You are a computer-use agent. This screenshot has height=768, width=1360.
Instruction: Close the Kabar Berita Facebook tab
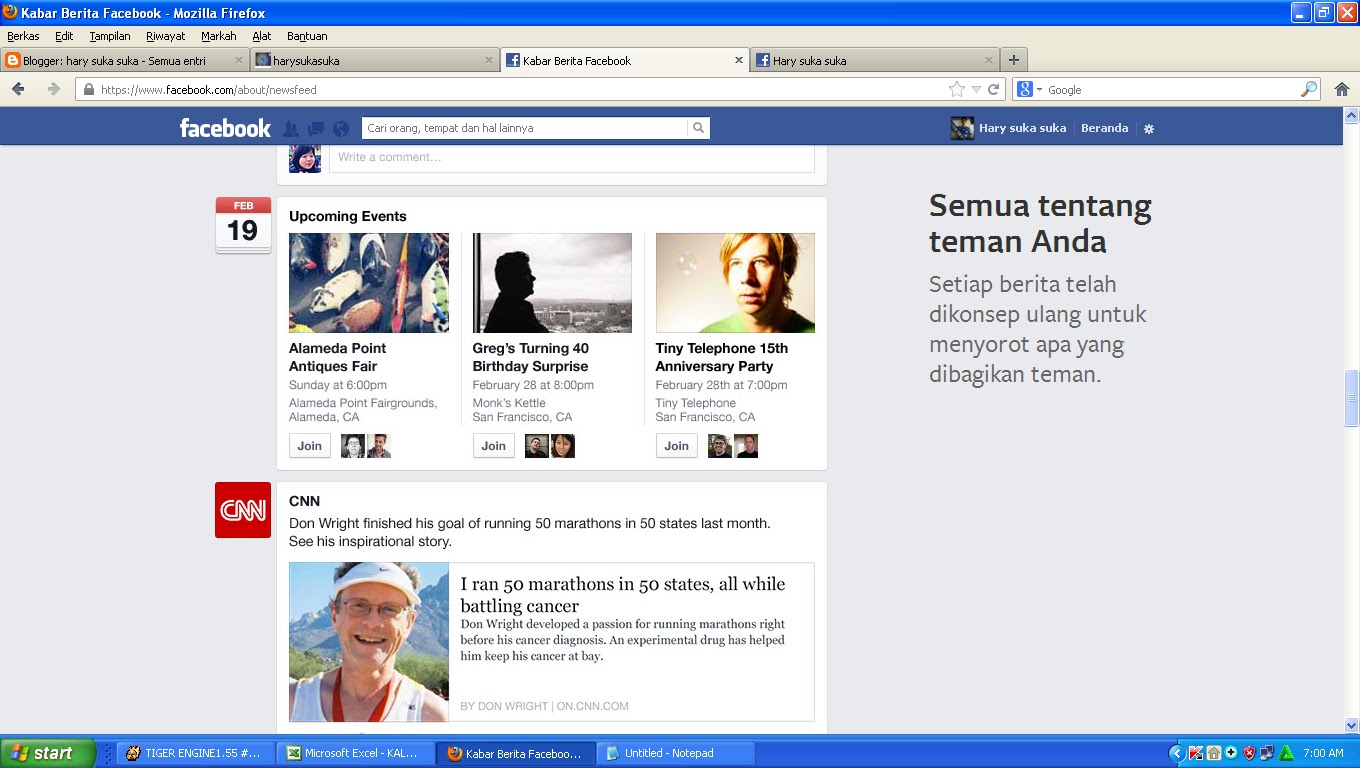[739, 60]
